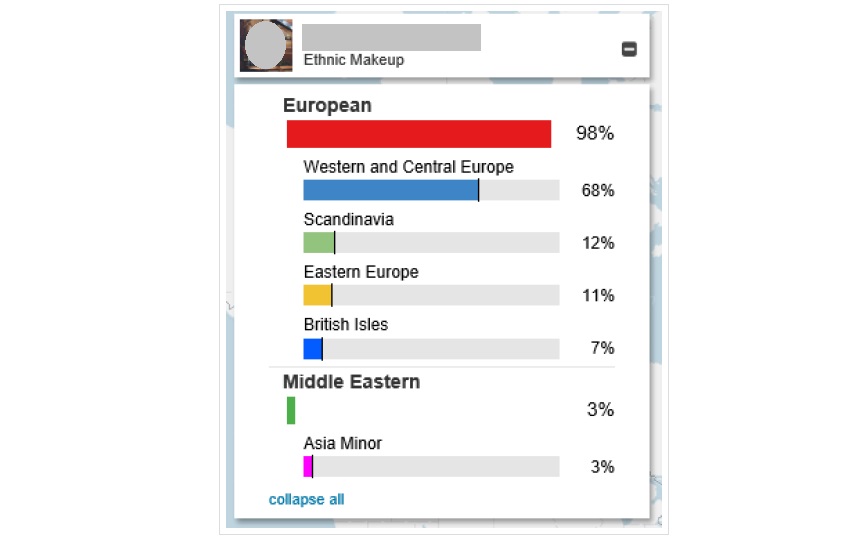The width and height of the screenshot is (861, 542).
Task: Click the Scandinavia label
Action: pyautogui.click(x=349, y=220)
